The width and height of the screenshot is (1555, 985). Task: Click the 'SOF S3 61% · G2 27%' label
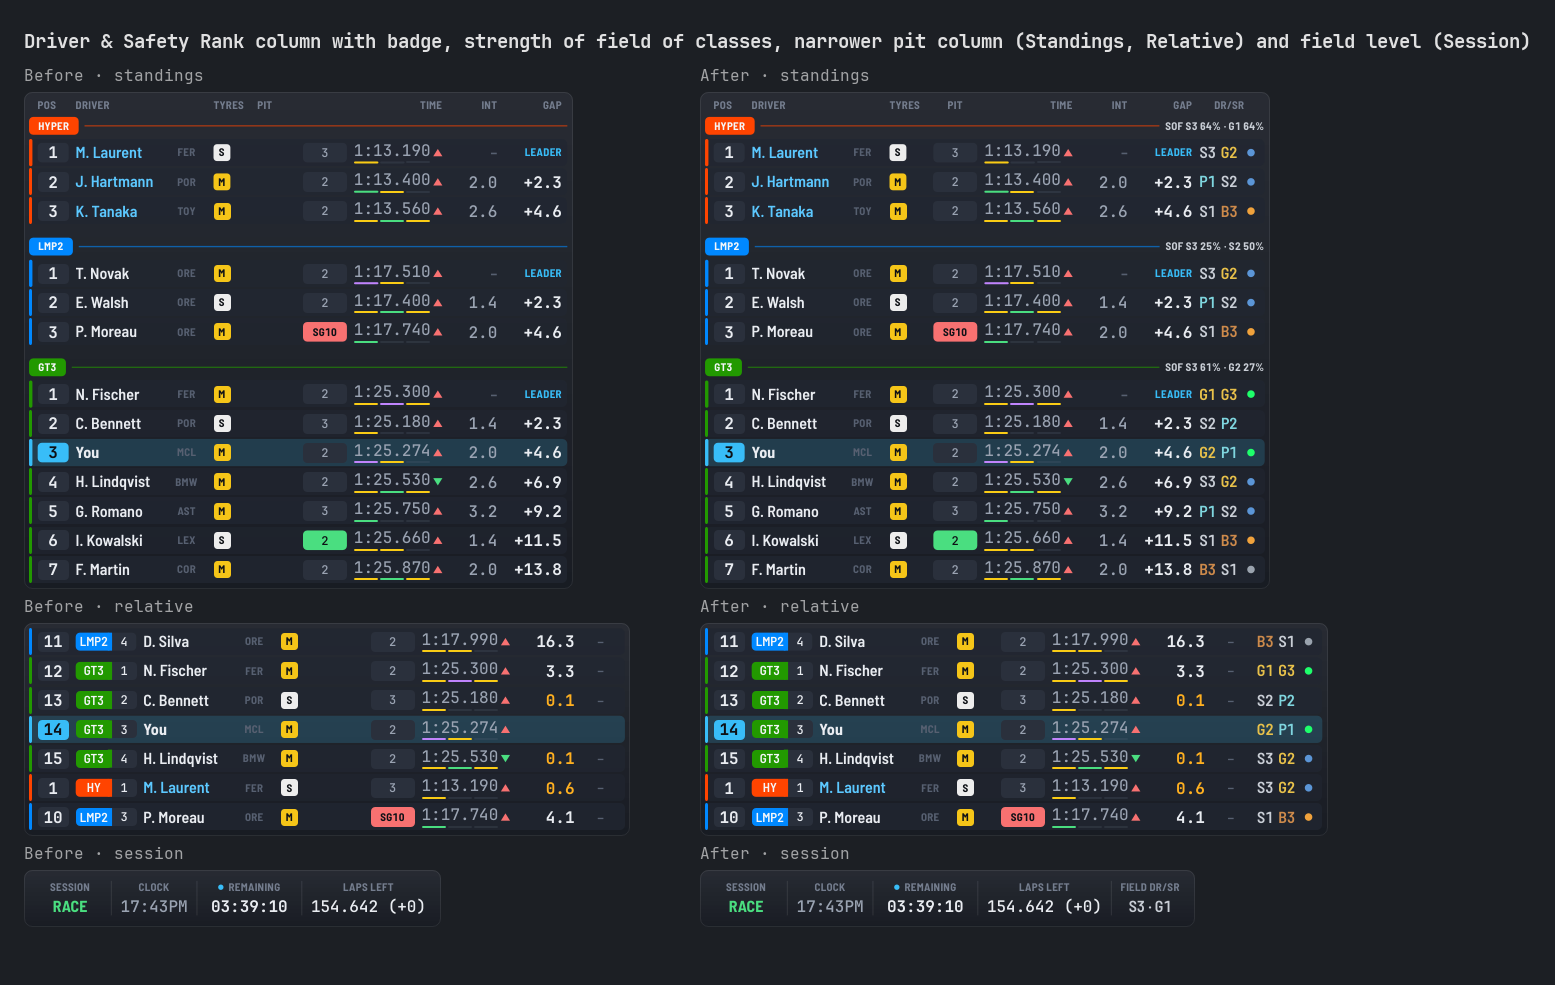point(1214,367)
